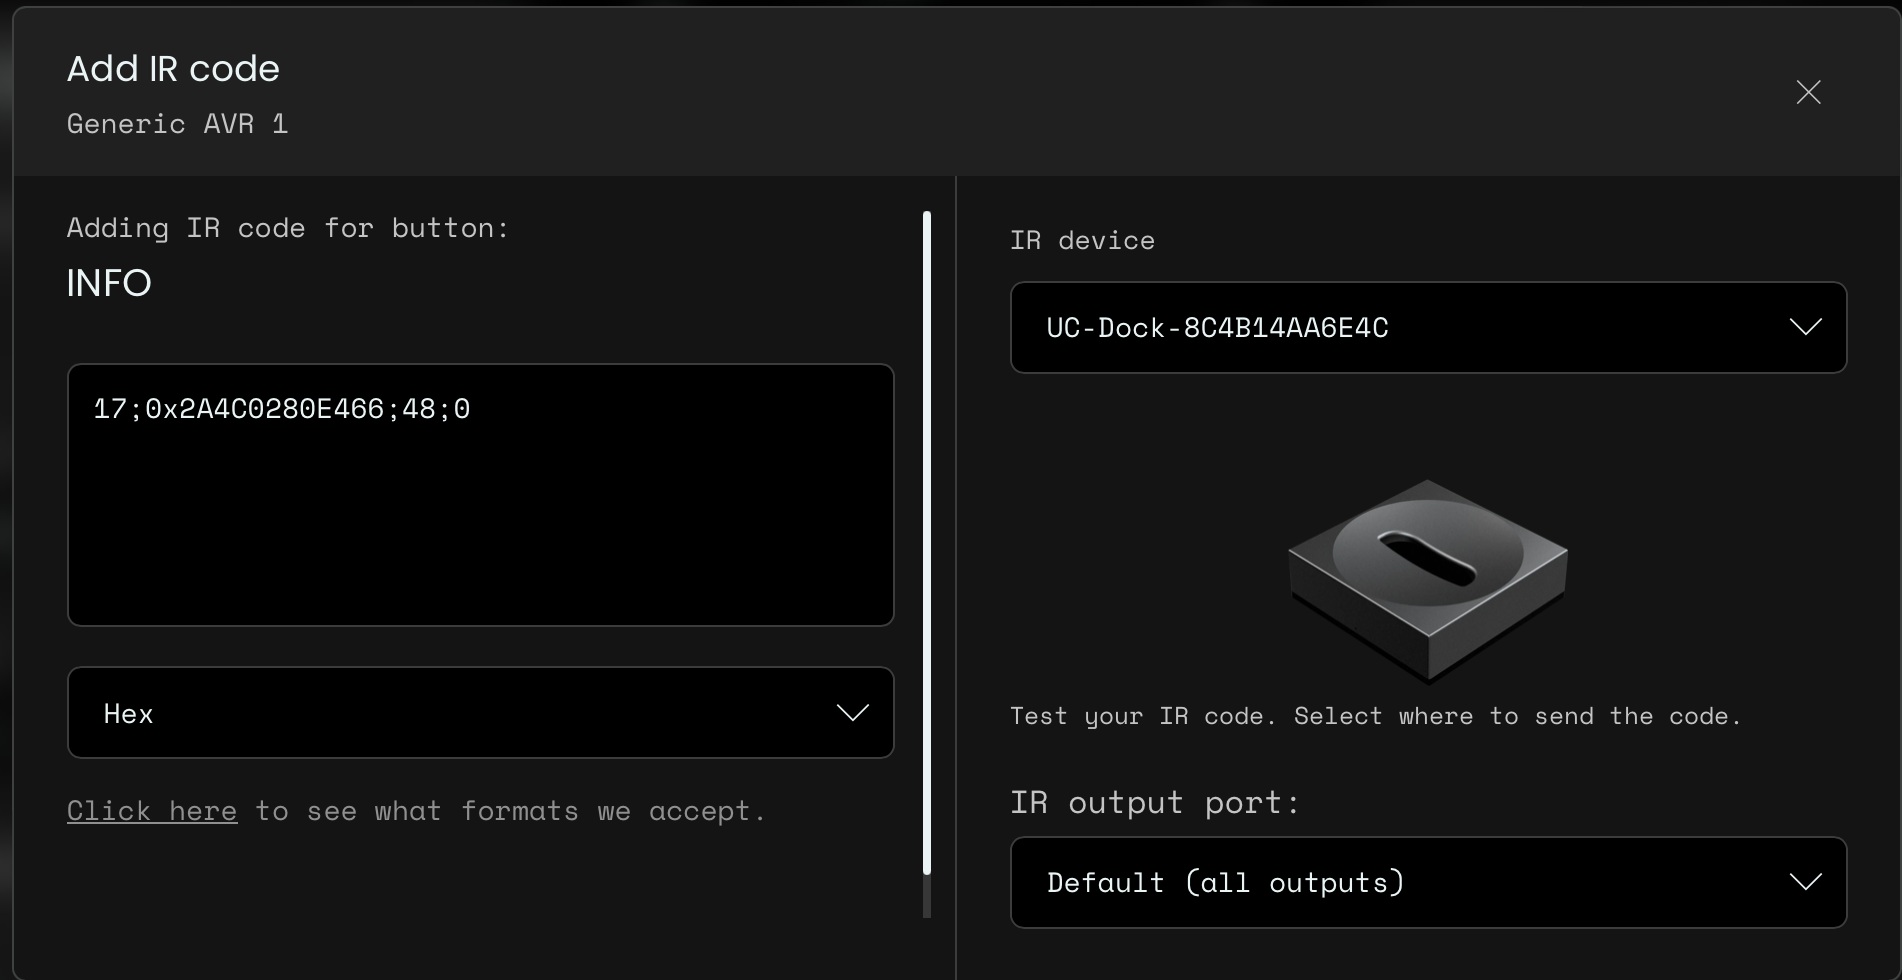Viewport: 1902px width, 980px height.
Task: Click the chevron icon in IR device selector
Action: [1805, 328]
